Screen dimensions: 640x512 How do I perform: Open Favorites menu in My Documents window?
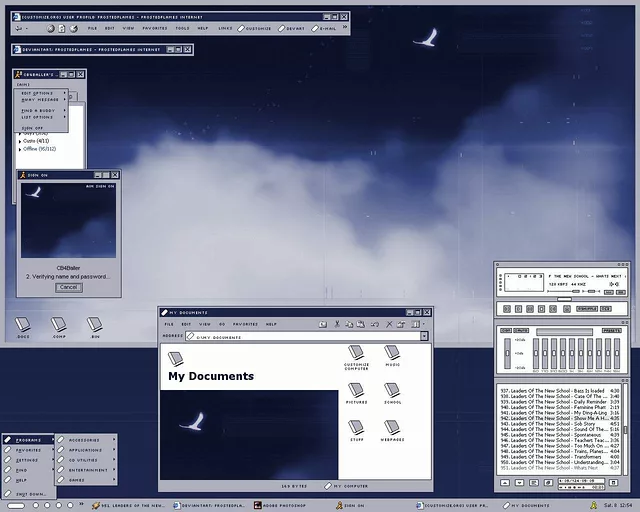pyautogui.click(x=245, y=324)
